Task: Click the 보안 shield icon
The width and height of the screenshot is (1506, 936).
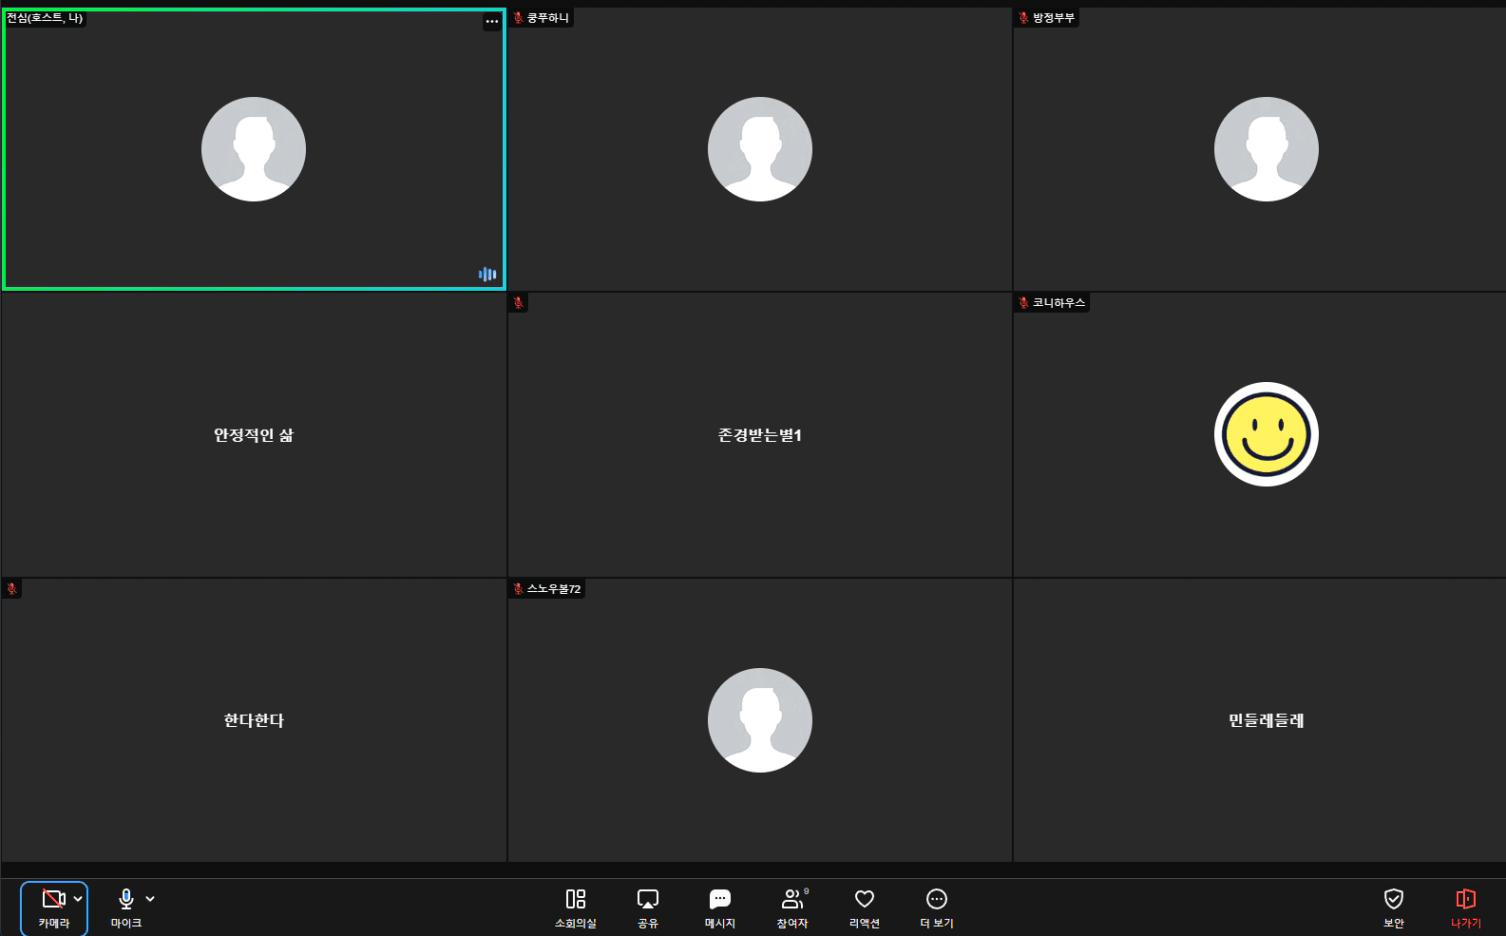Action: tap(1393, 899)
